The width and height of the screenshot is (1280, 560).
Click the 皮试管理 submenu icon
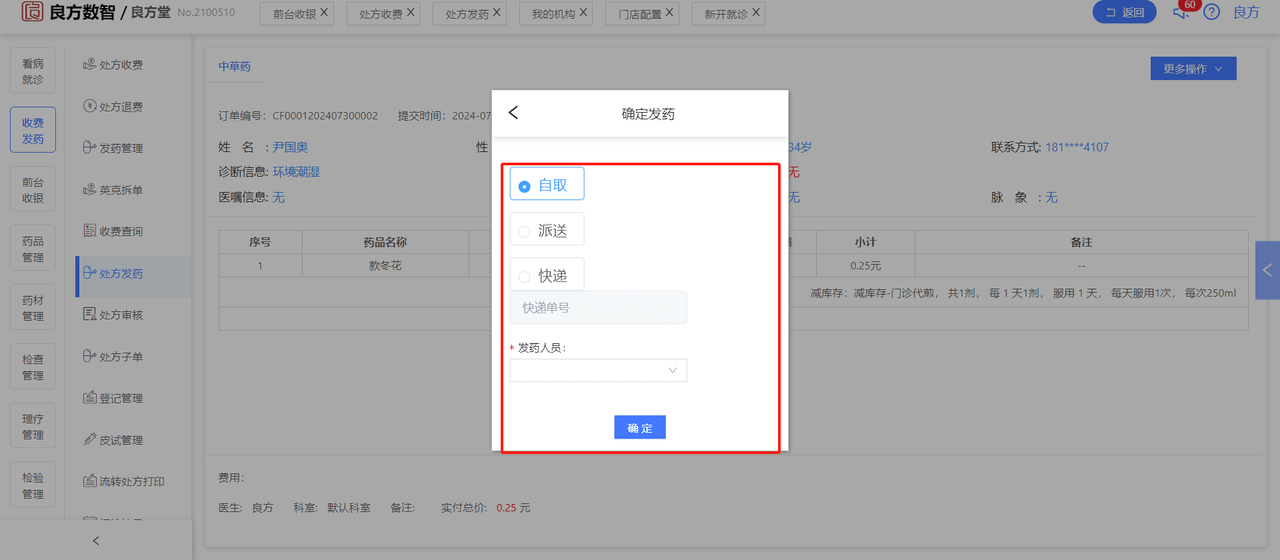[90, 440]
